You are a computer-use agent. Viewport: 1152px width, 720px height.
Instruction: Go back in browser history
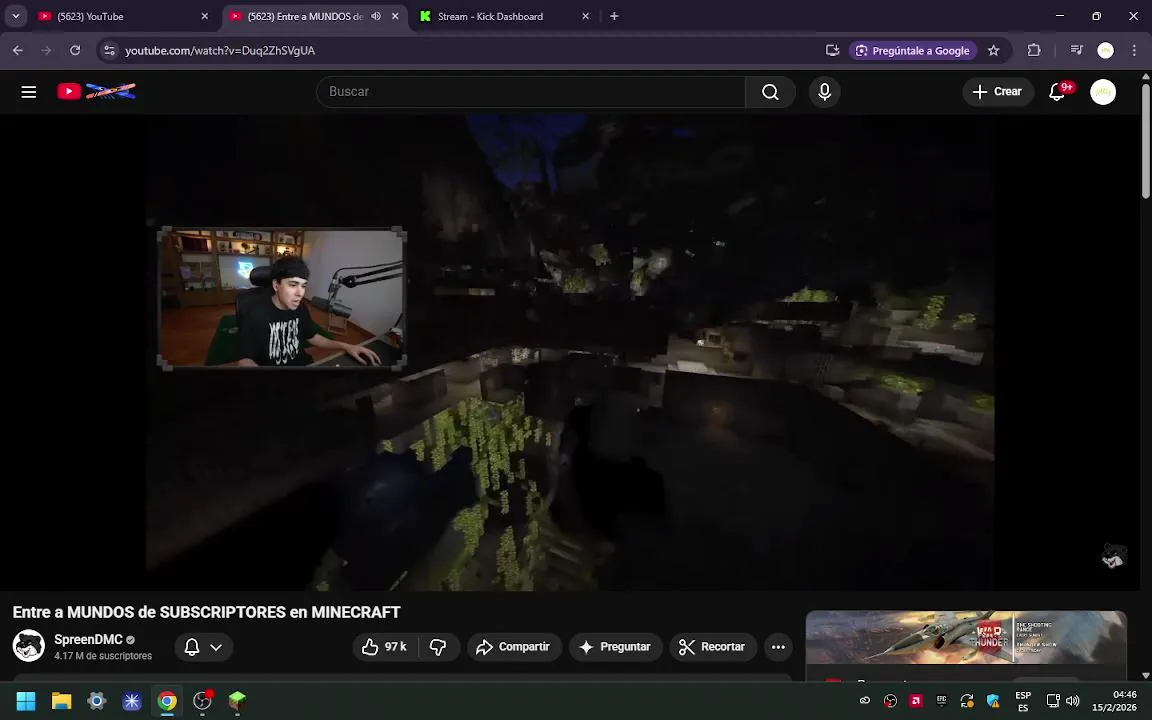(18, 51)
